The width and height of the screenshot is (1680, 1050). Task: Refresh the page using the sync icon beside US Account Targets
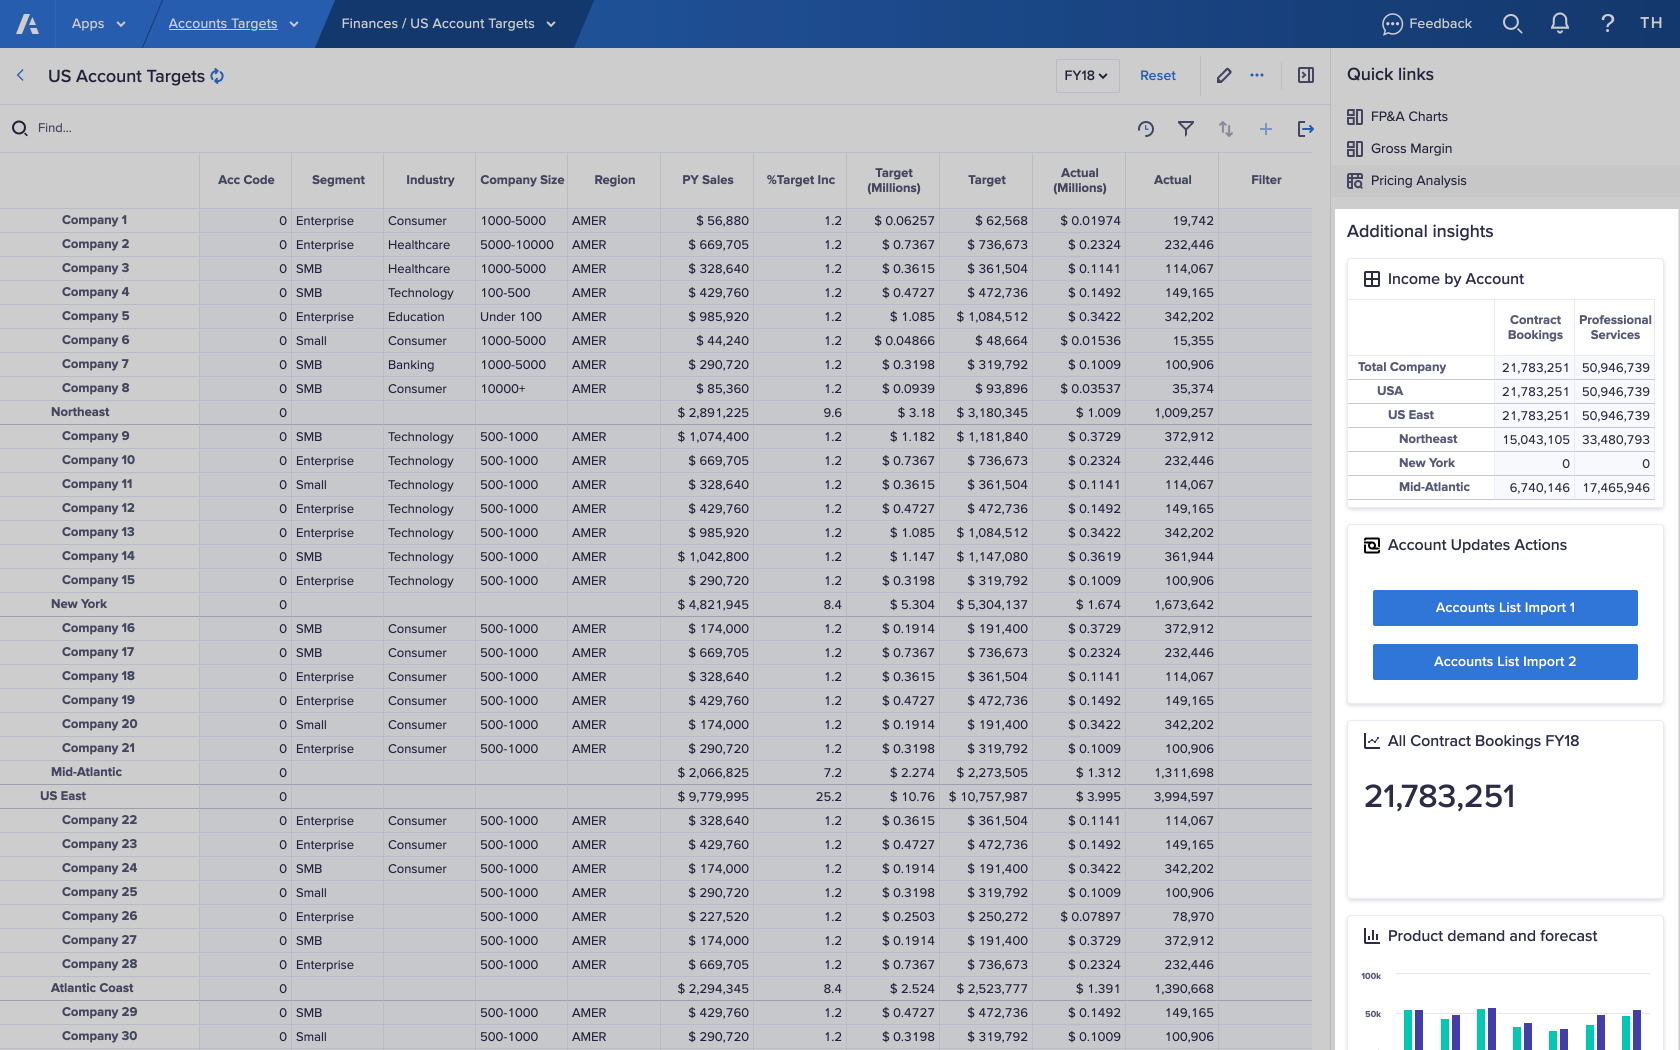(x=216, y=76)
